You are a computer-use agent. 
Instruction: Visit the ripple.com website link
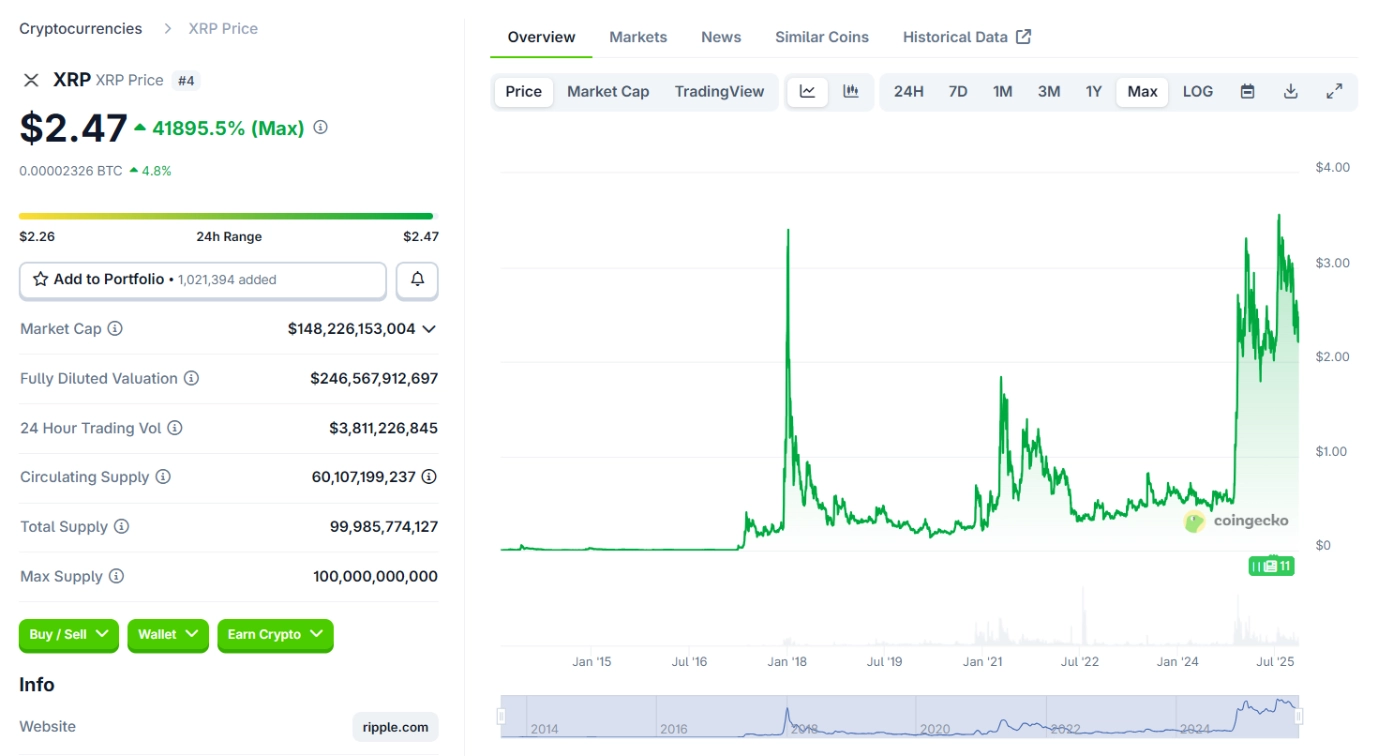pyautogui.click(x=395, y=726)
